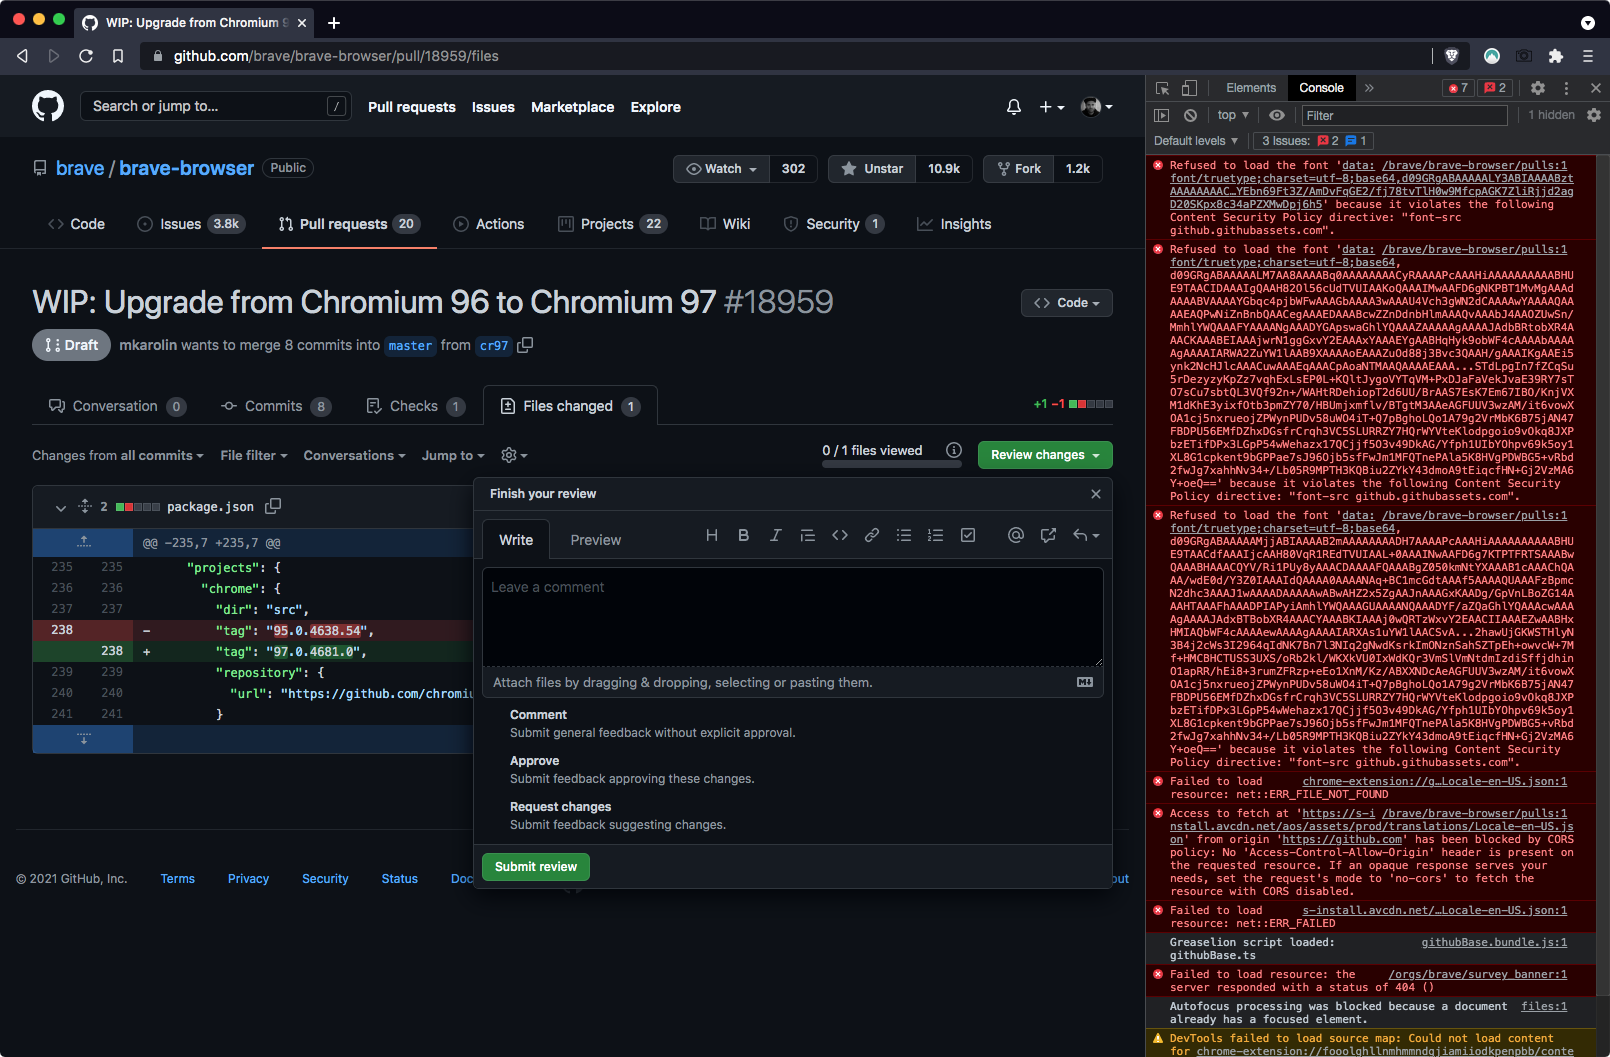
Task: Add a link in the comment editor
Action: [872, 536]
